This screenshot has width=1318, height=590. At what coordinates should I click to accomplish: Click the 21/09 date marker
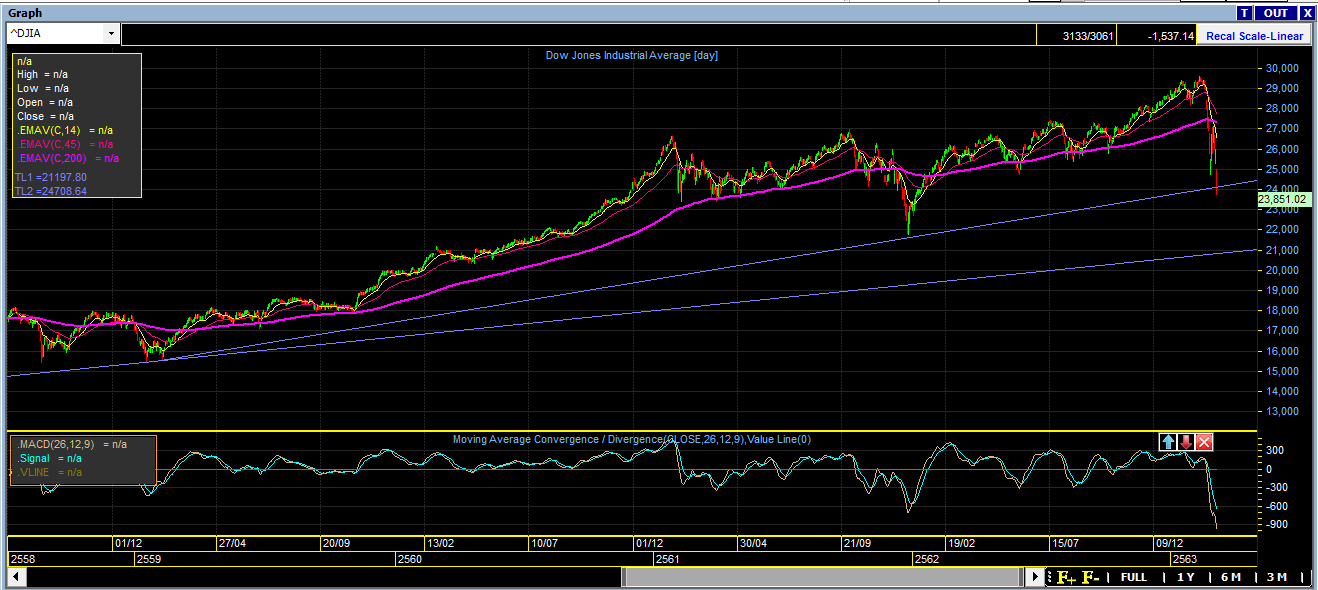tap(857, 544)
